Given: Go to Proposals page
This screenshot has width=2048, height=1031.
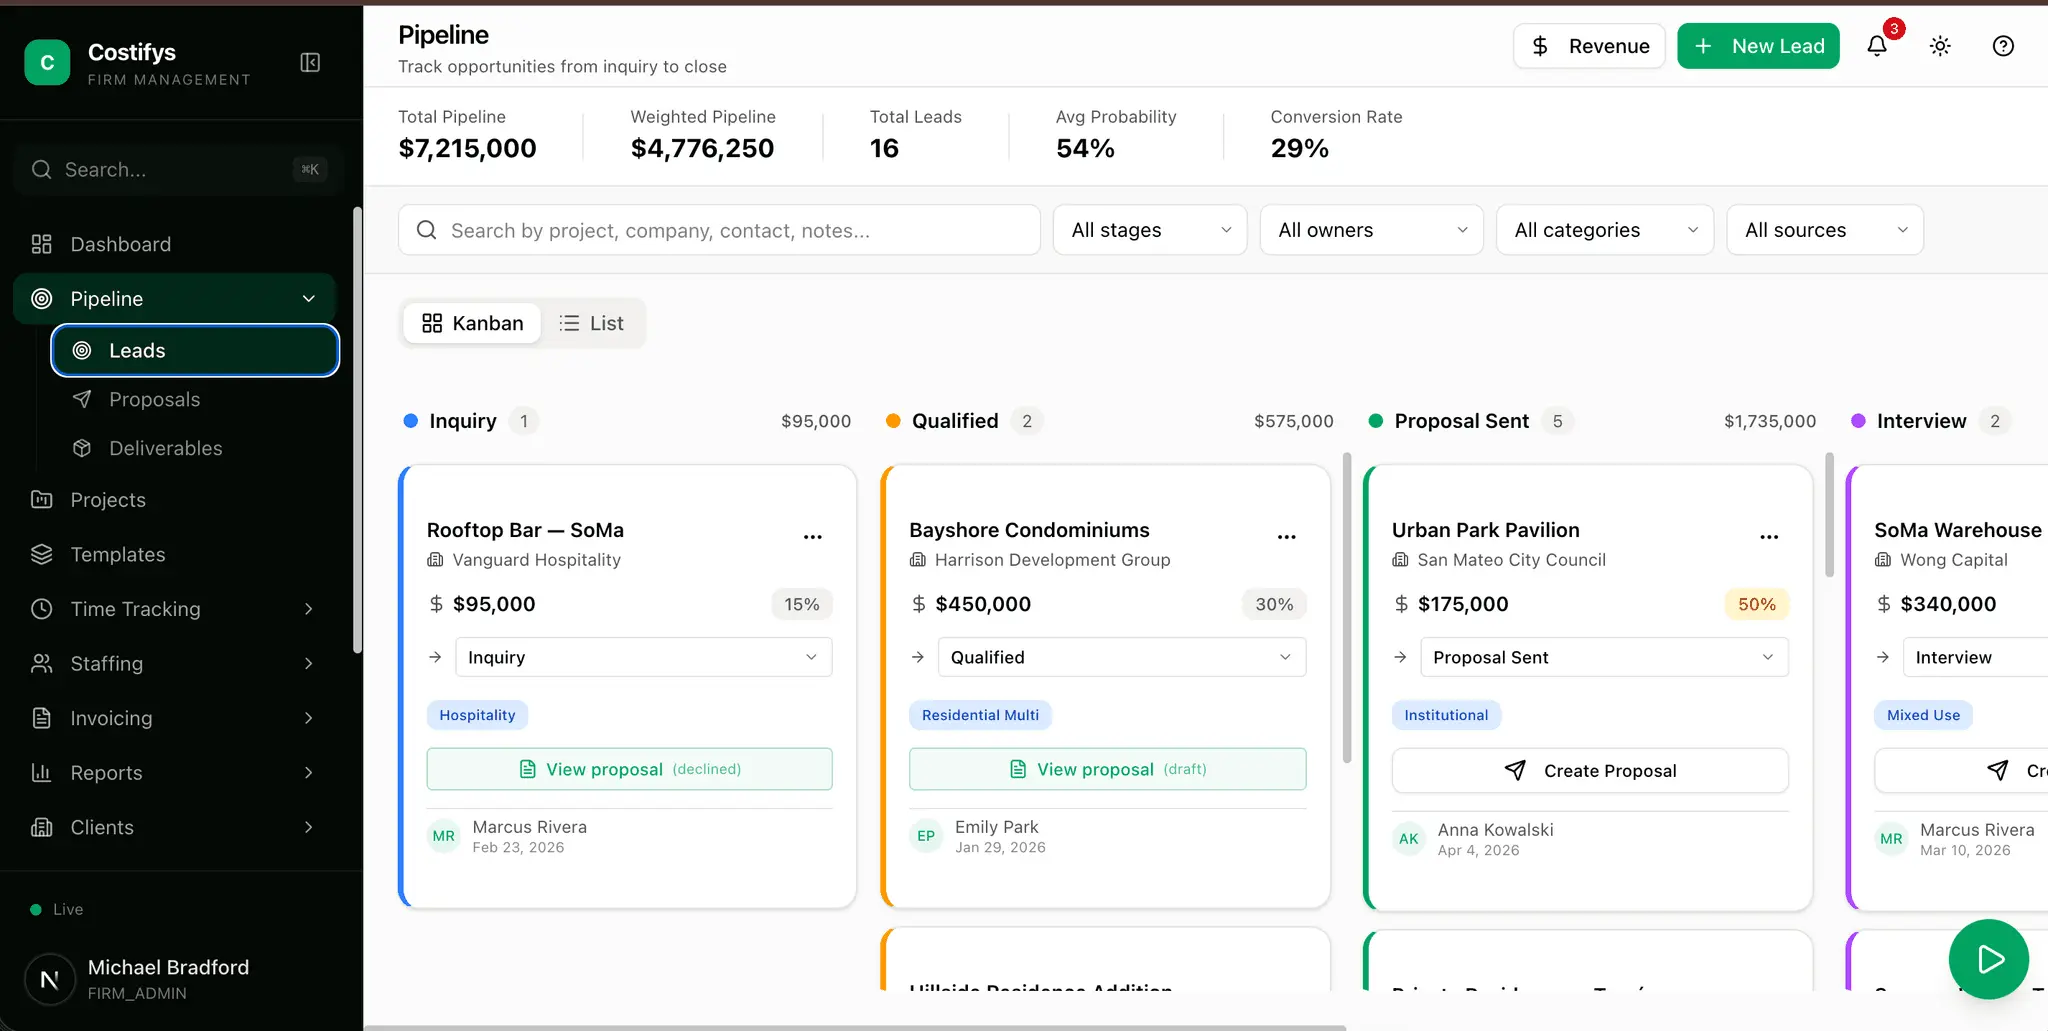Looking at the screenshot, I should 195,399.
